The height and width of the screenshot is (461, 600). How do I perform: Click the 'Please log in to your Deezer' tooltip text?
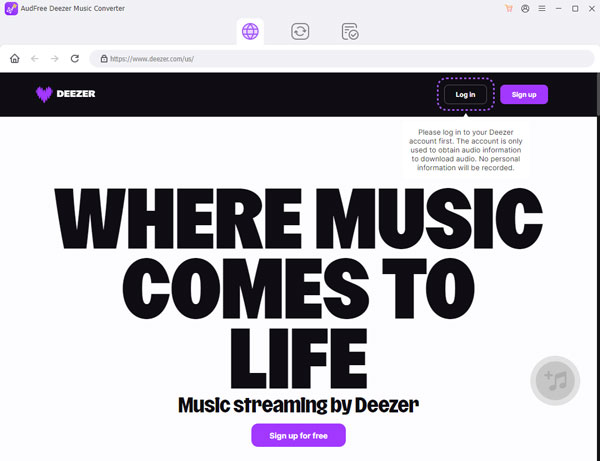point(466,150)
